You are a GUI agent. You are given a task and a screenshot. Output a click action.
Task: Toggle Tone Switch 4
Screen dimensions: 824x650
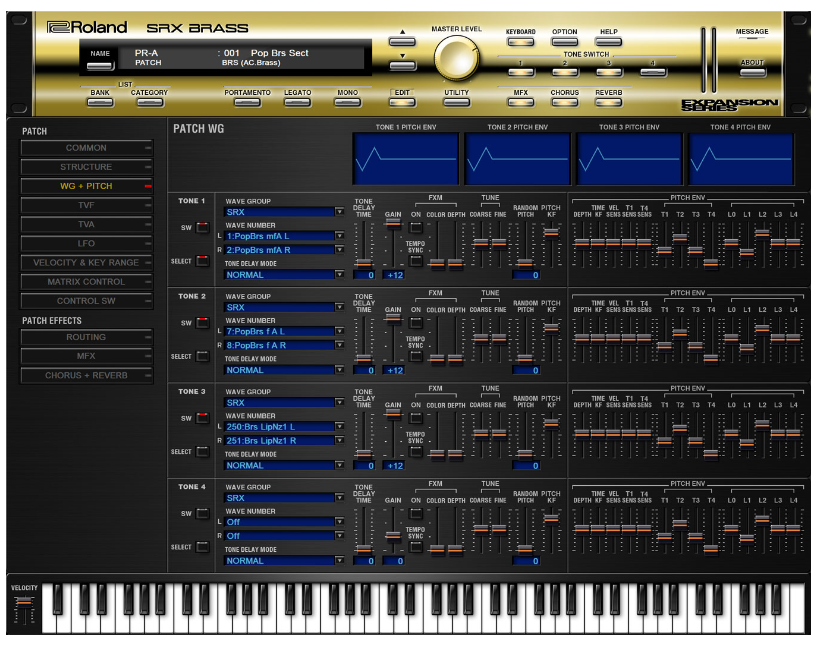(x=653, y=72)
